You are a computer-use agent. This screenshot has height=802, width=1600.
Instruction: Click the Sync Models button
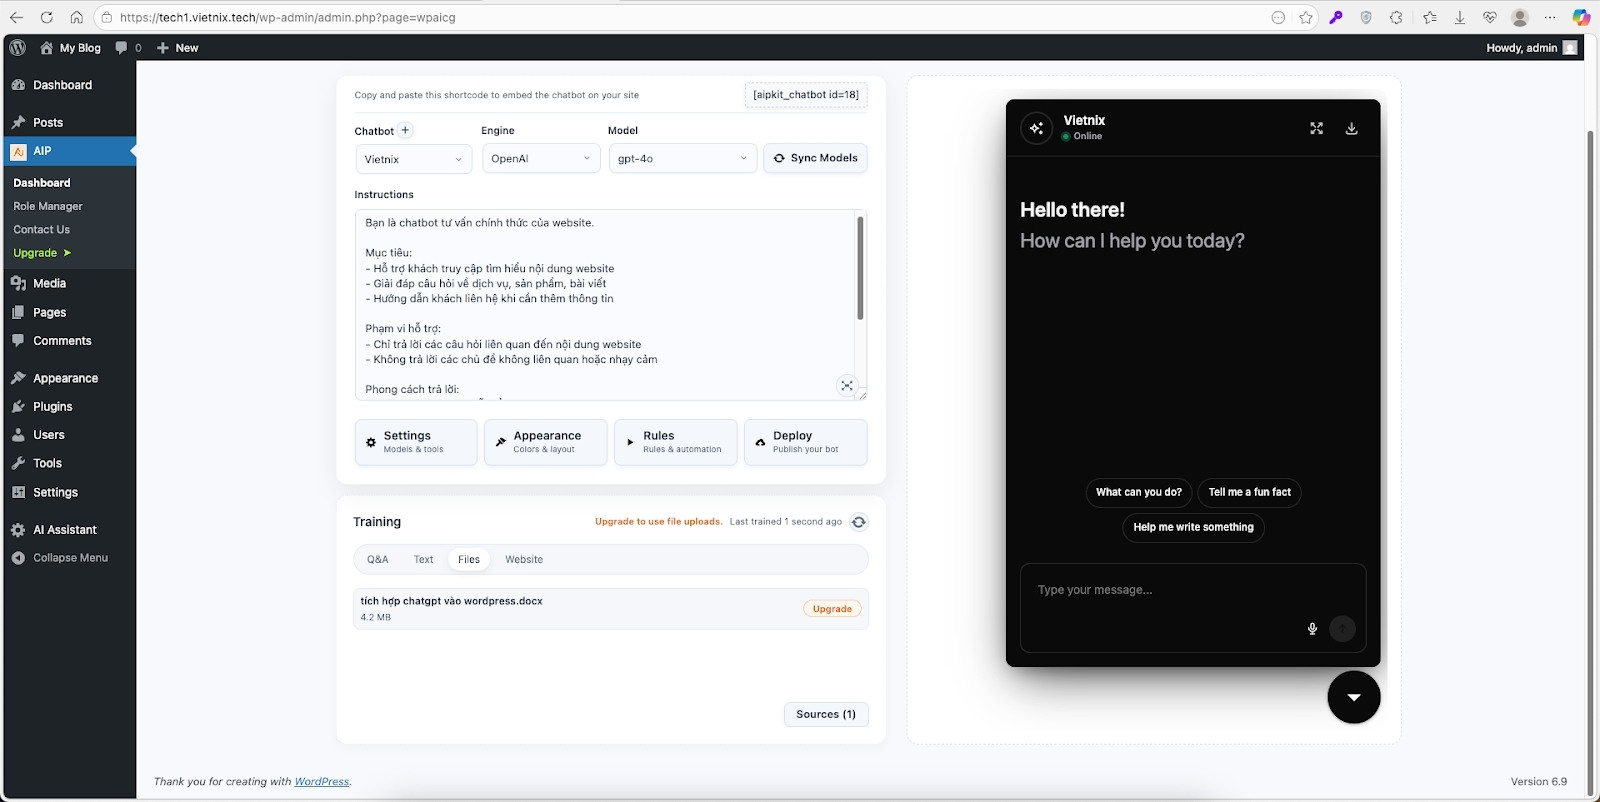(x=815, y=158)
